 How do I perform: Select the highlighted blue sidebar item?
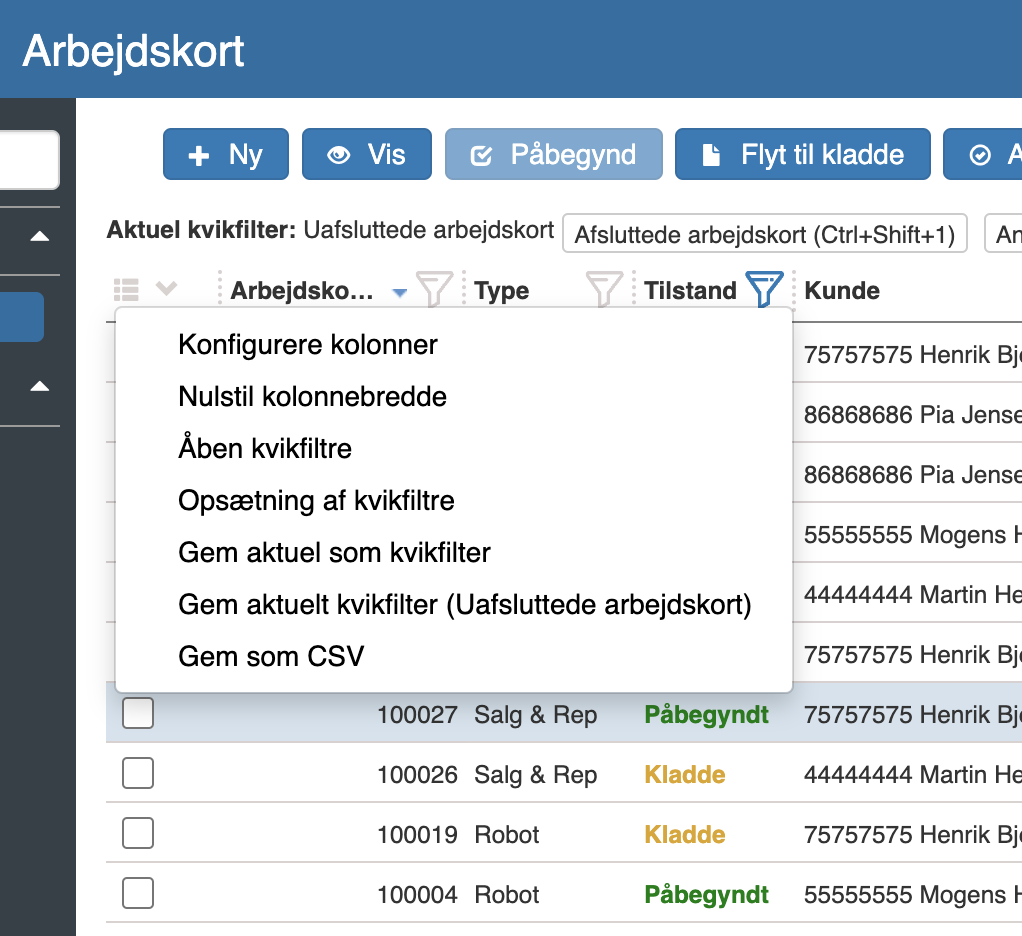pyautogui.click(x=22, y=317)
